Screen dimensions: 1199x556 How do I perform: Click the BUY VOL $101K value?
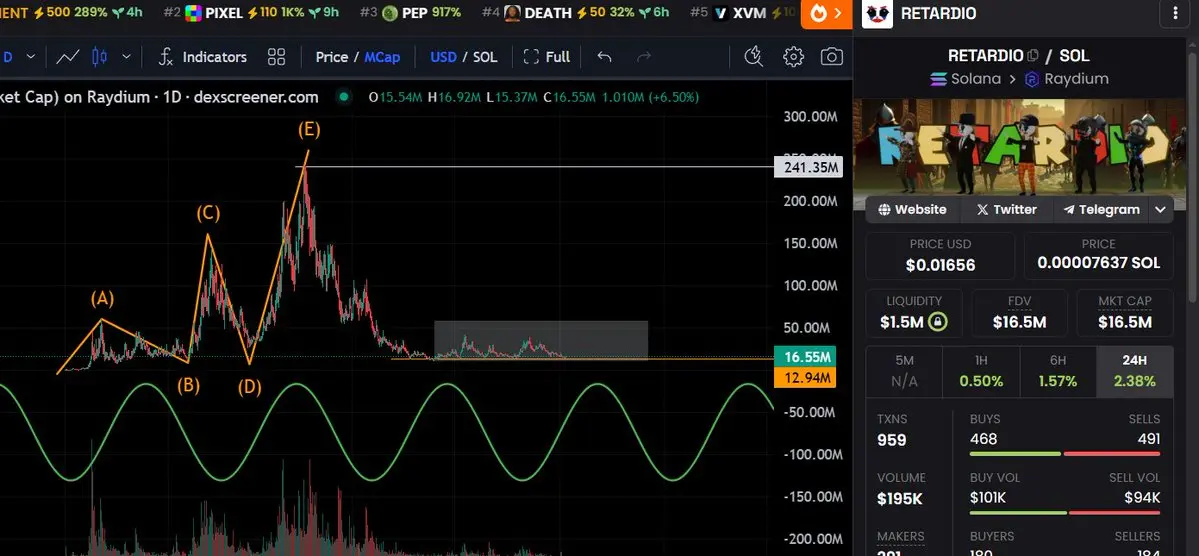[x=987, y=498]
